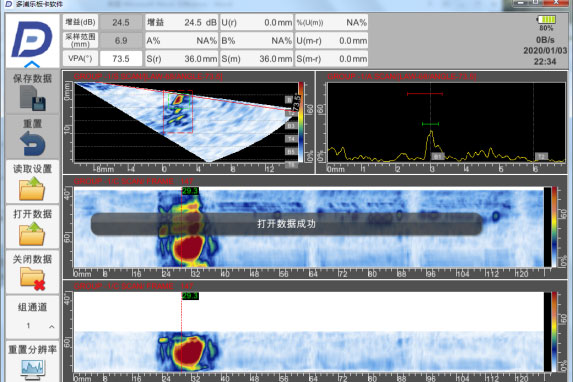Click the 保存数据 save data icon

pyautogui.click(x=33, y=98)
